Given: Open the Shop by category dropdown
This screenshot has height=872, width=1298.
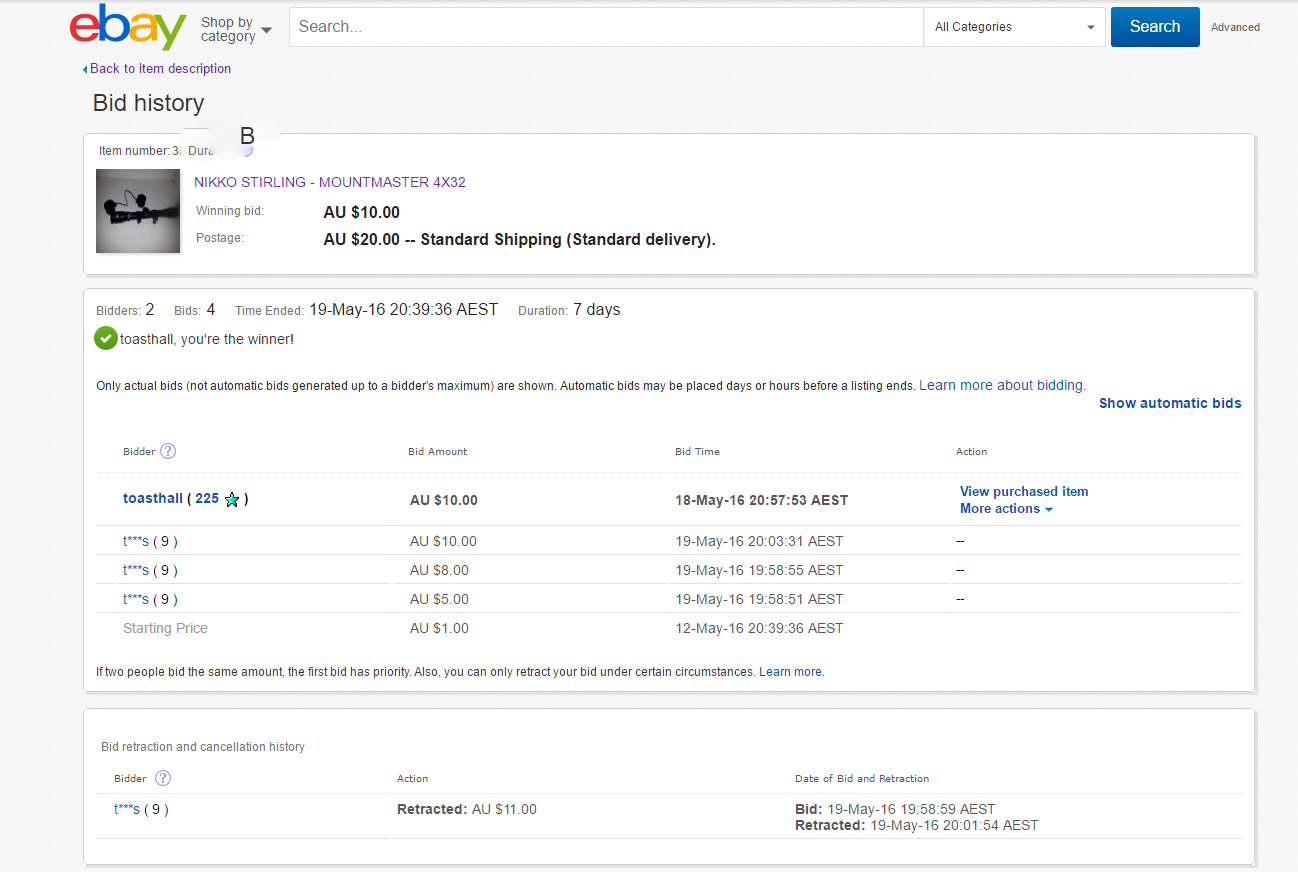Looking at the screenshot, I should tap(236, 29).
